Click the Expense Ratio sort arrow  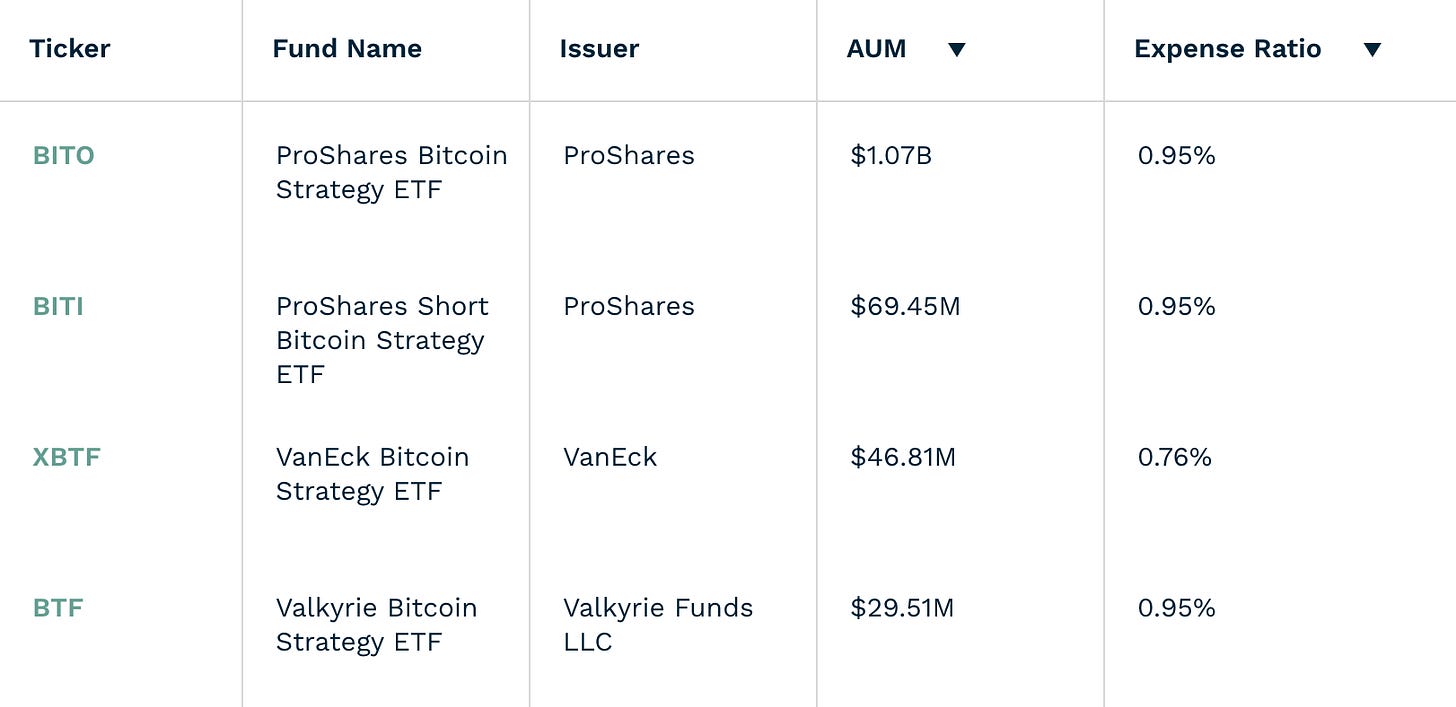click(1372, 50)
